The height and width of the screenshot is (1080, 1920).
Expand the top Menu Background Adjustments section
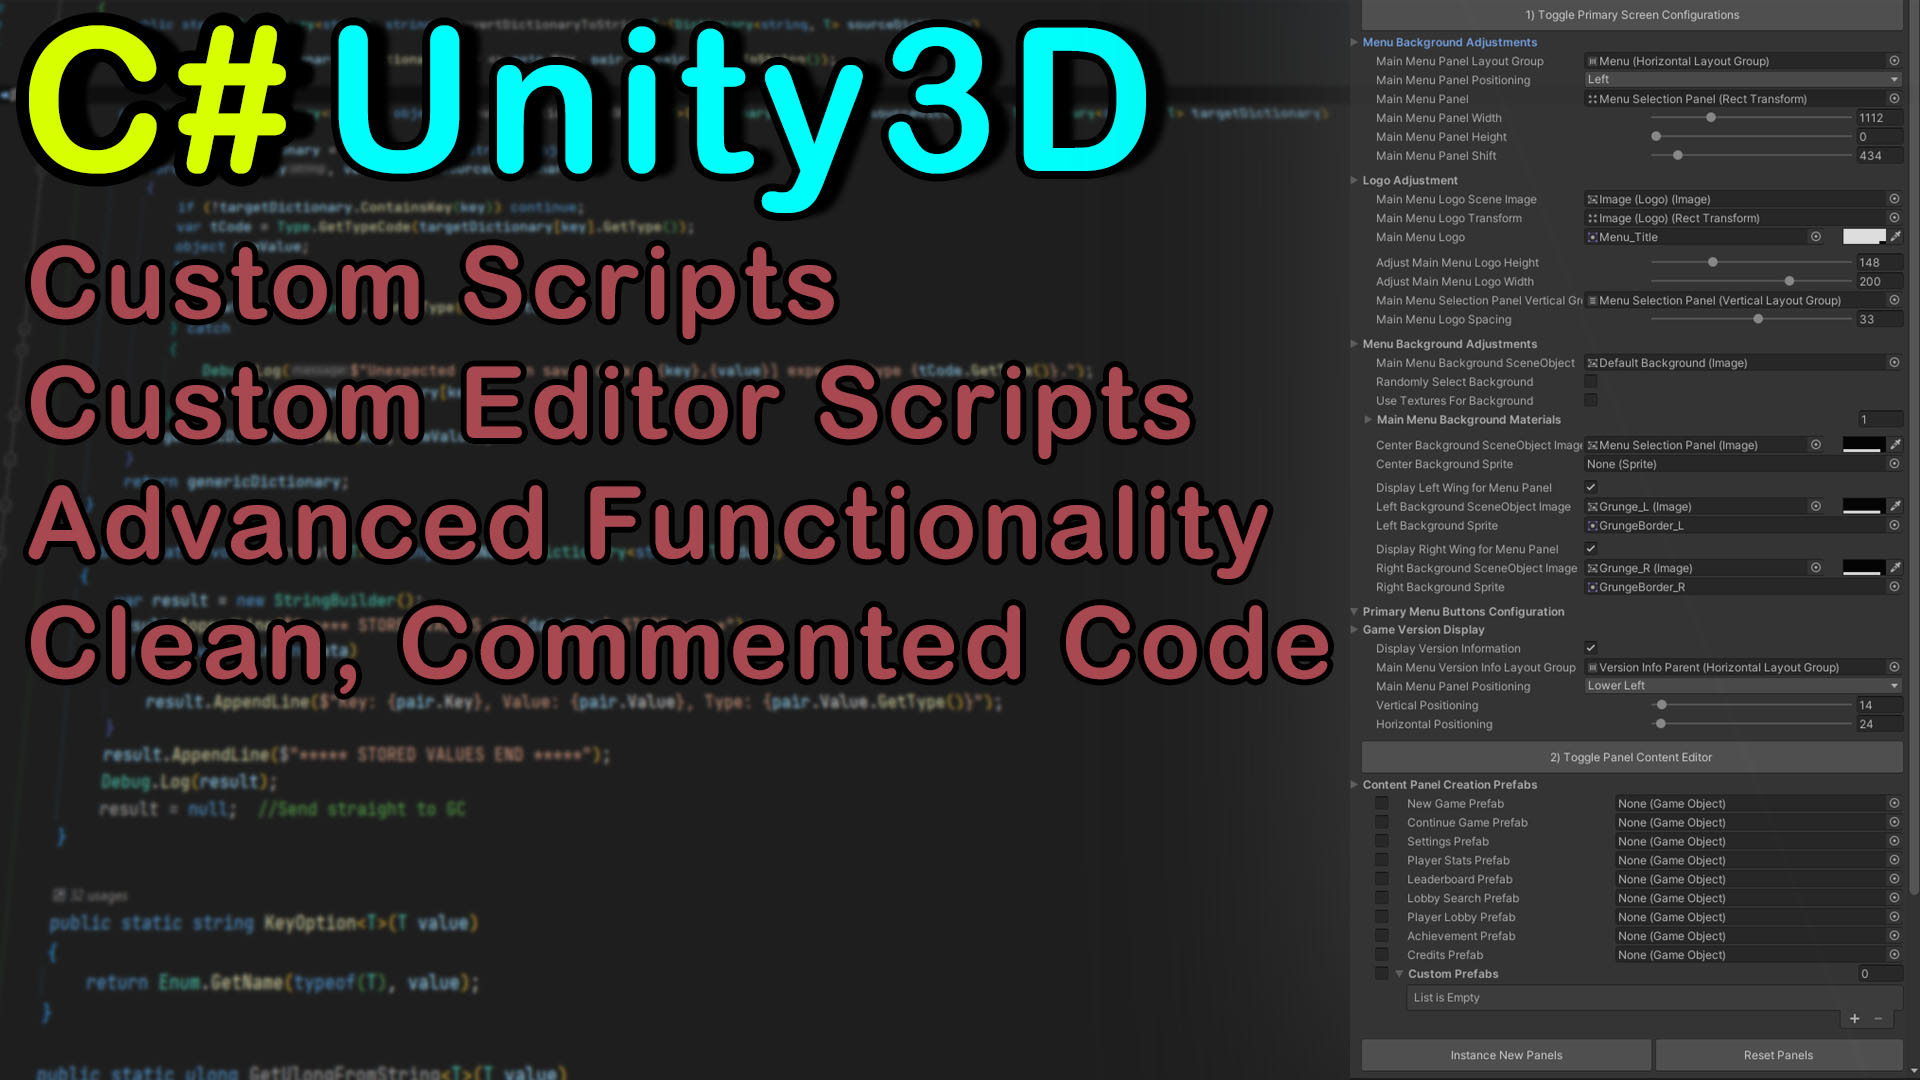point(1354,42)
